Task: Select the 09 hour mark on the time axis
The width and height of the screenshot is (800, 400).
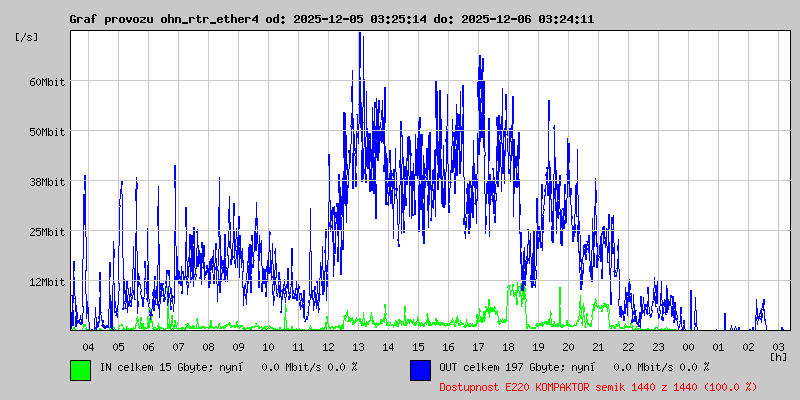Action: tap(238, 346)
